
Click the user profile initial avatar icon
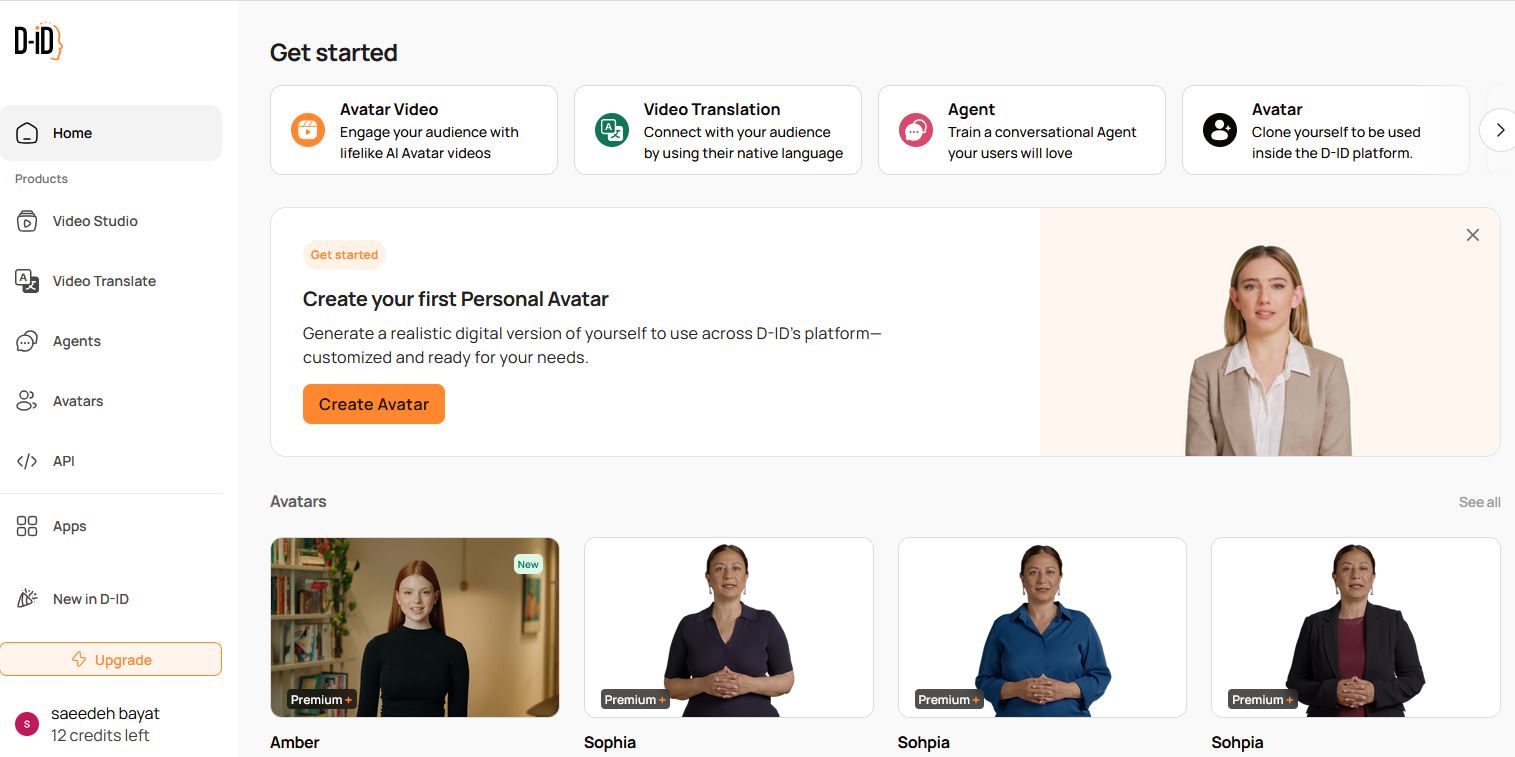pos(27,724)
